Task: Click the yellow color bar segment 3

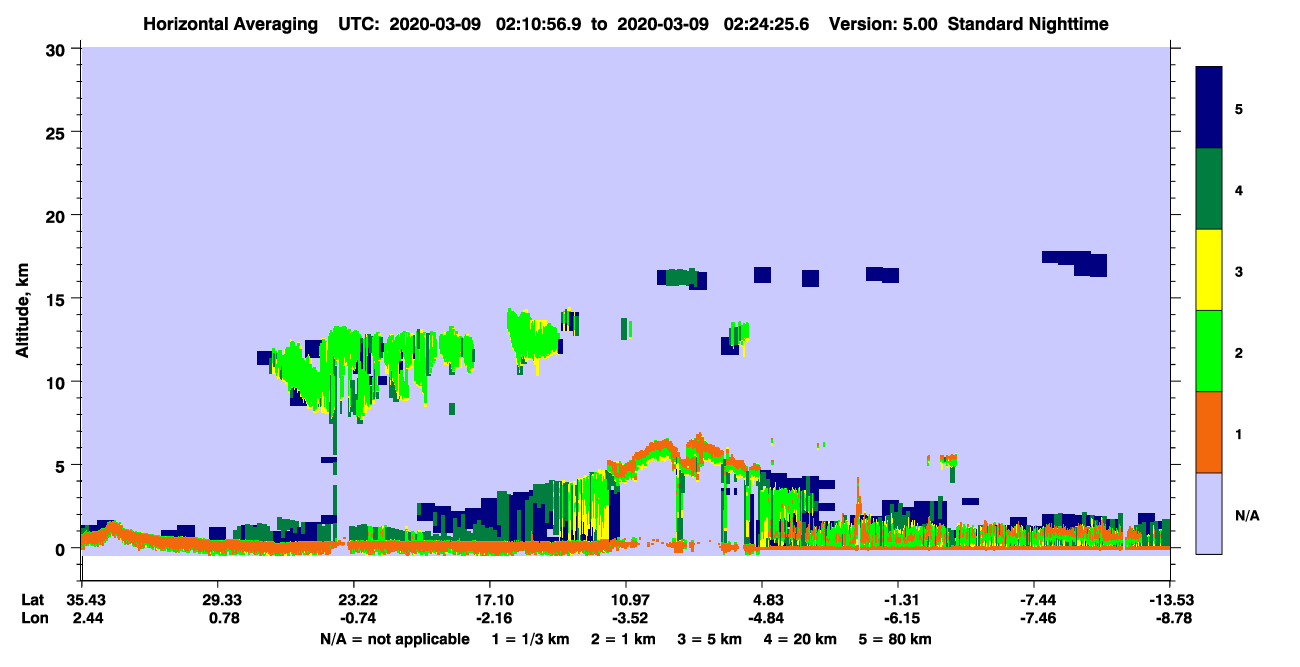Action: tap(1209, 270)
